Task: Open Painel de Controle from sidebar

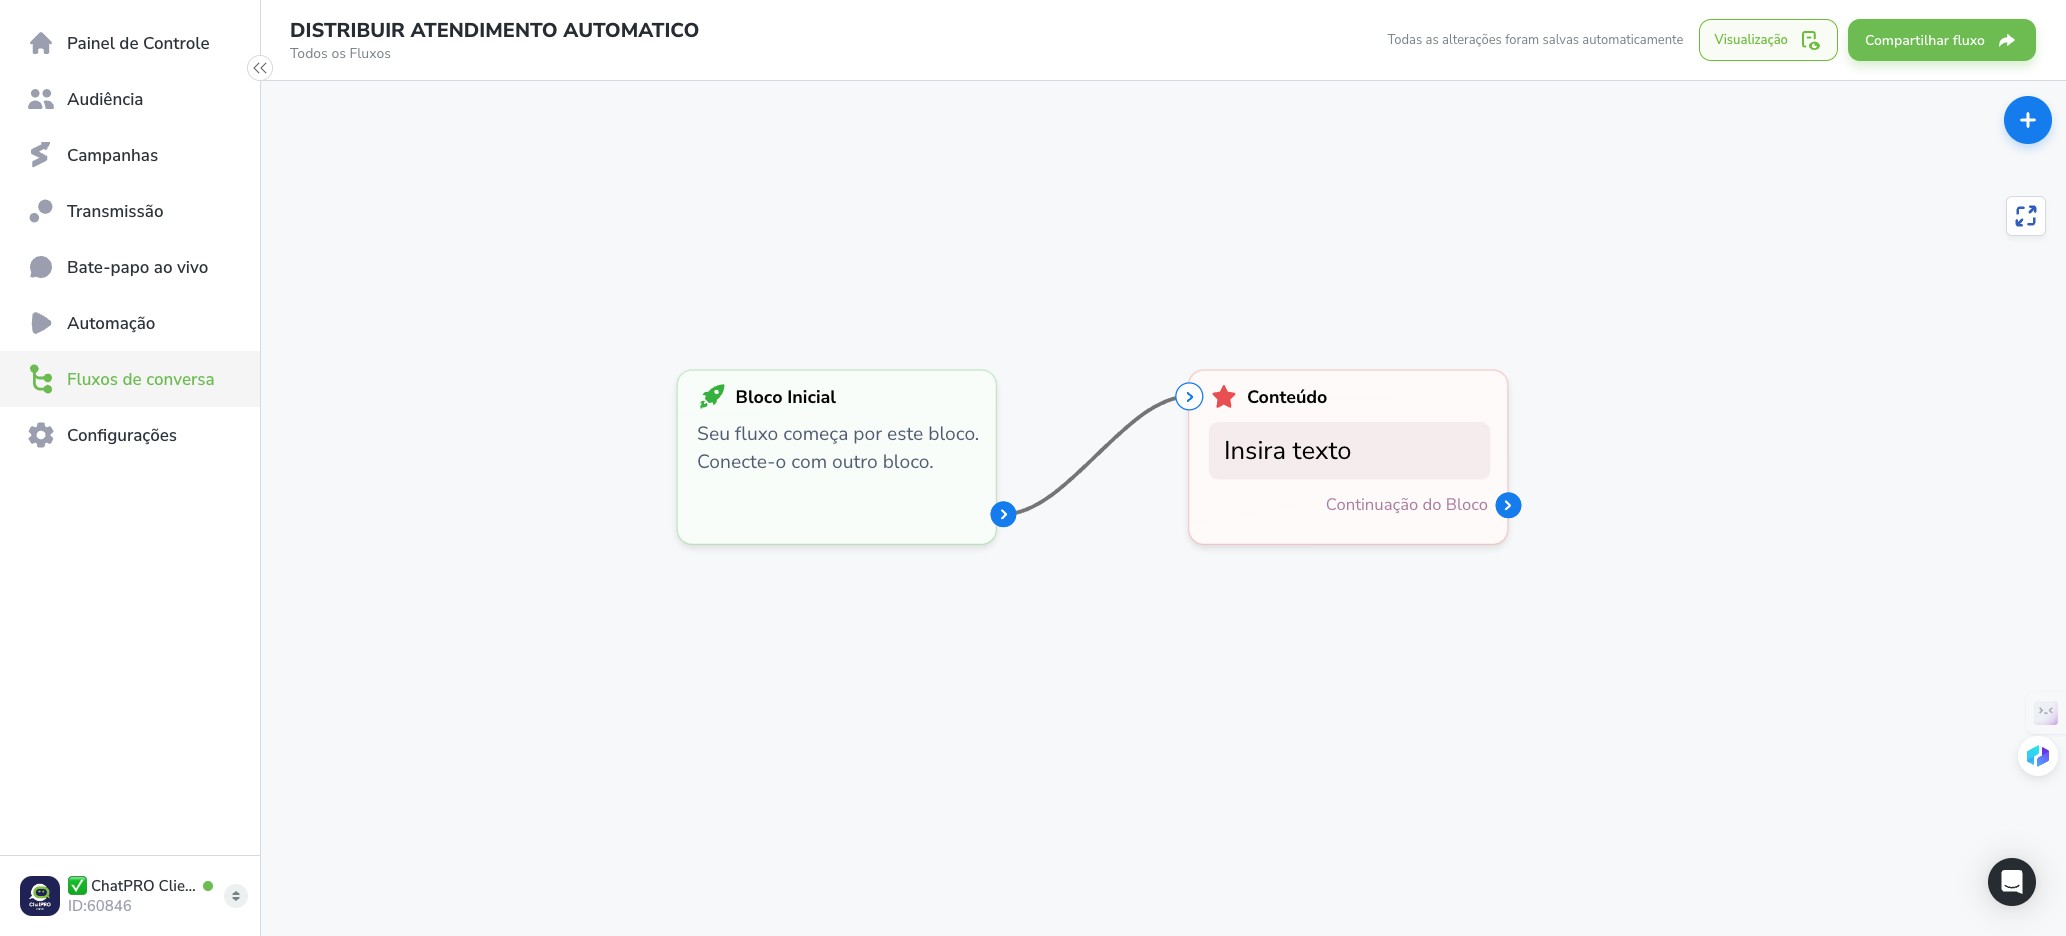Action: (x=130, y=43)
